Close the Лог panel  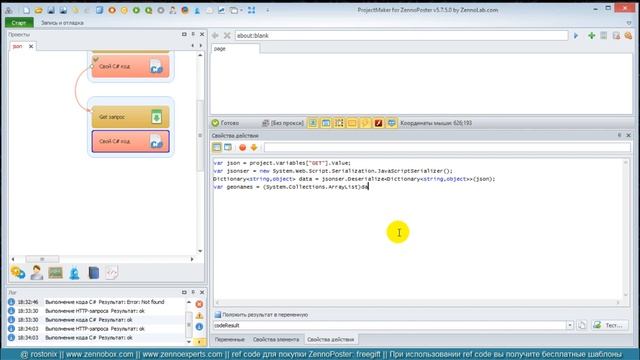202,292
